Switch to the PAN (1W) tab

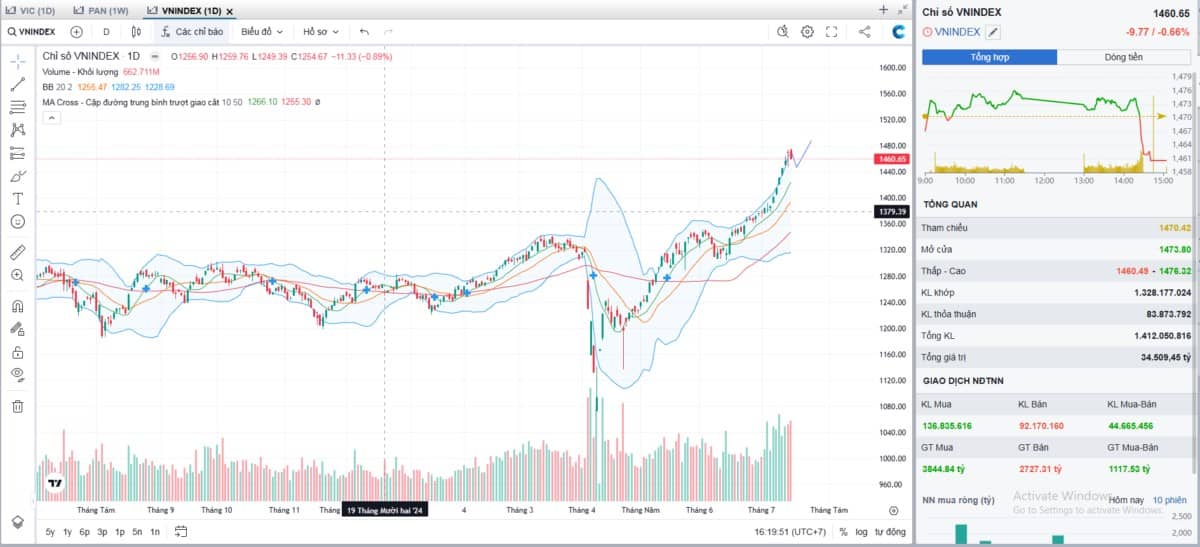(101, 10)
